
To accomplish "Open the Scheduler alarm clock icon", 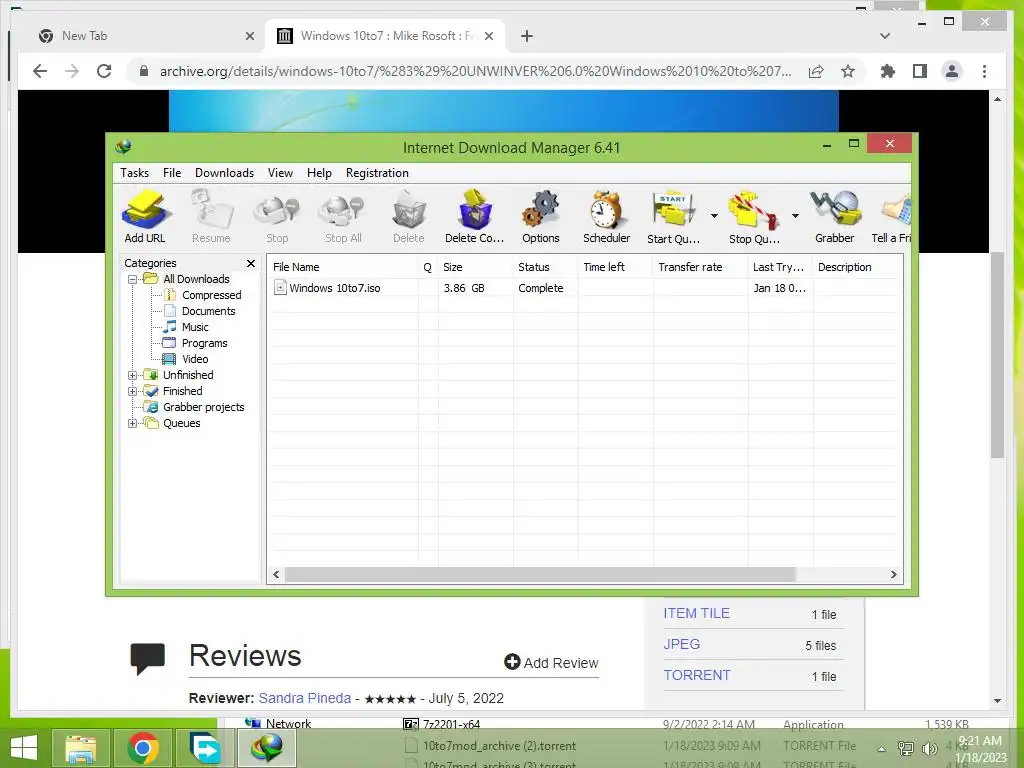I will point(606,216).
